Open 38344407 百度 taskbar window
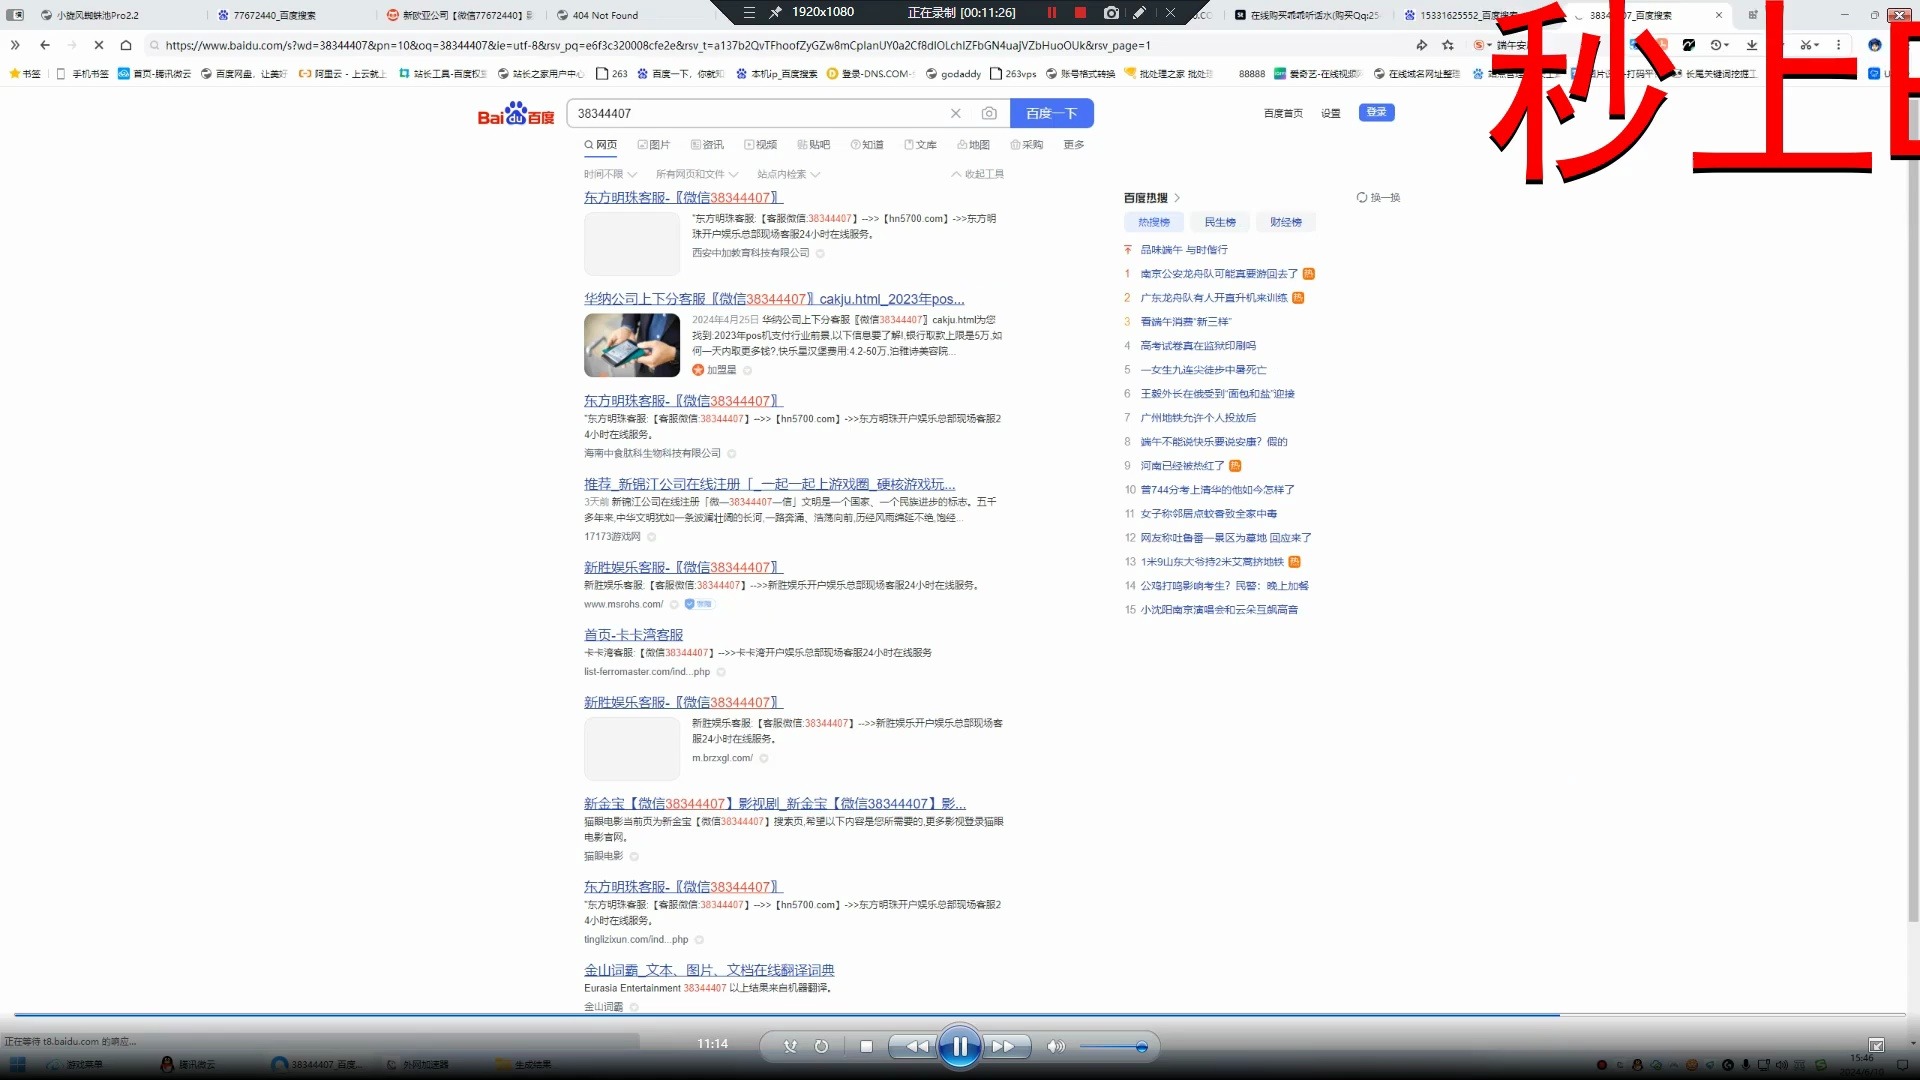1920x1080 pixels. point(316,1065)
